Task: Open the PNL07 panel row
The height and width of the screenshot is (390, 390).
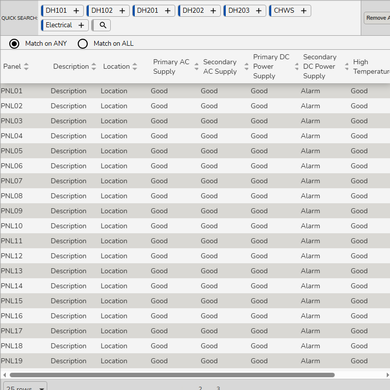Action: (x=195, y=181)
